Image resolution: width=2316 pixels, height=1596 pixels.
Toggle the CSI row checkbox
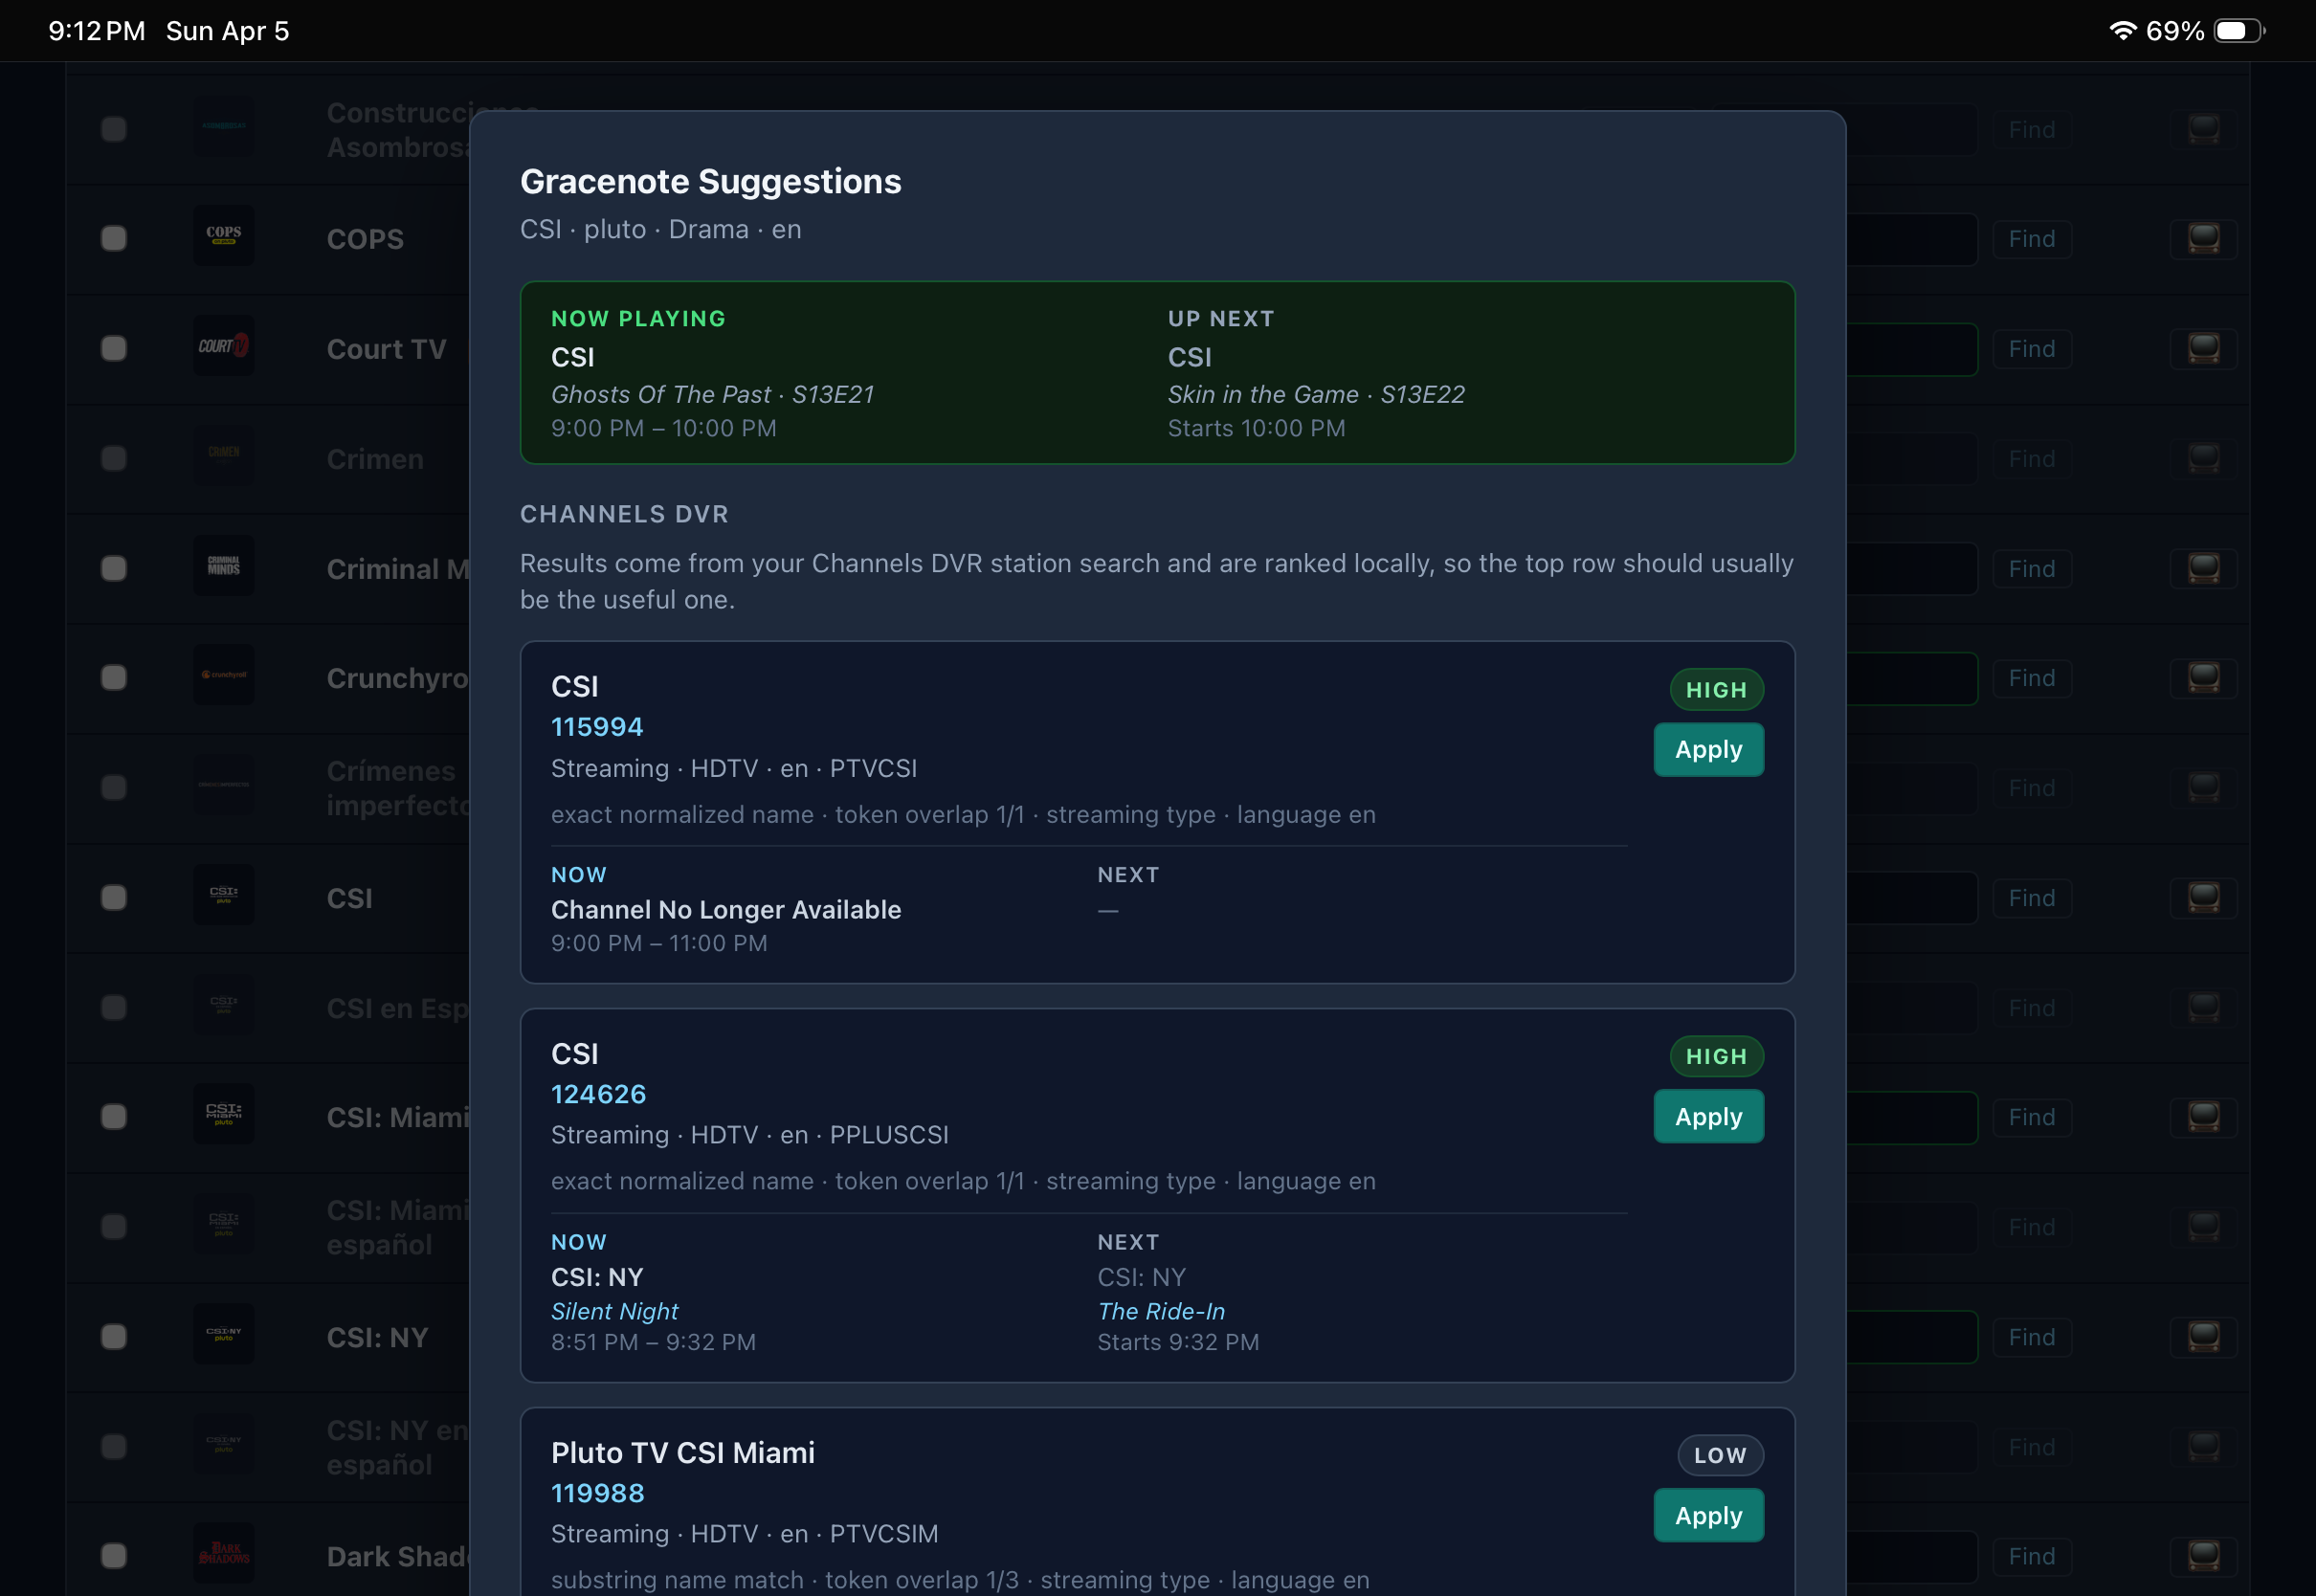coord(114,898)
